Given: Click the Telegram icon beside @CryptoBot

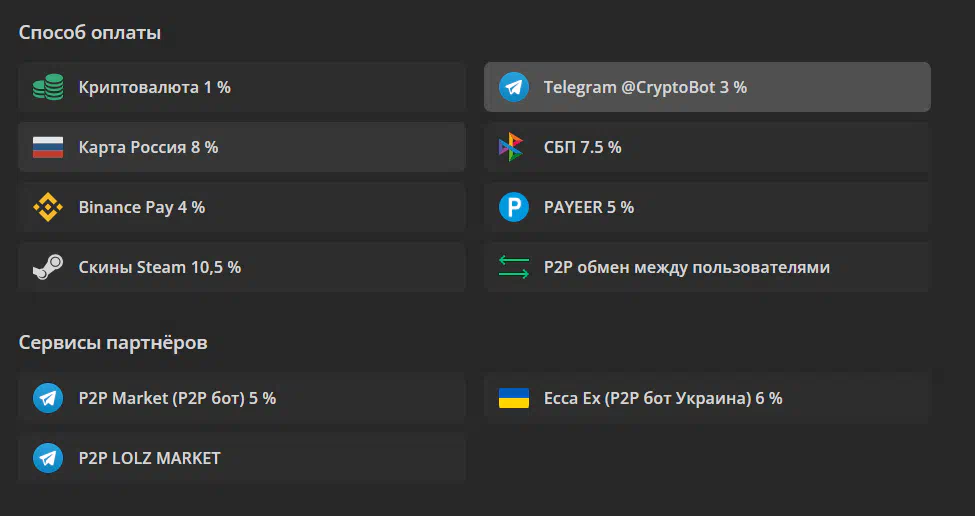Looking at the screenshot, I should pyautogui.click(x=514, y=87).
